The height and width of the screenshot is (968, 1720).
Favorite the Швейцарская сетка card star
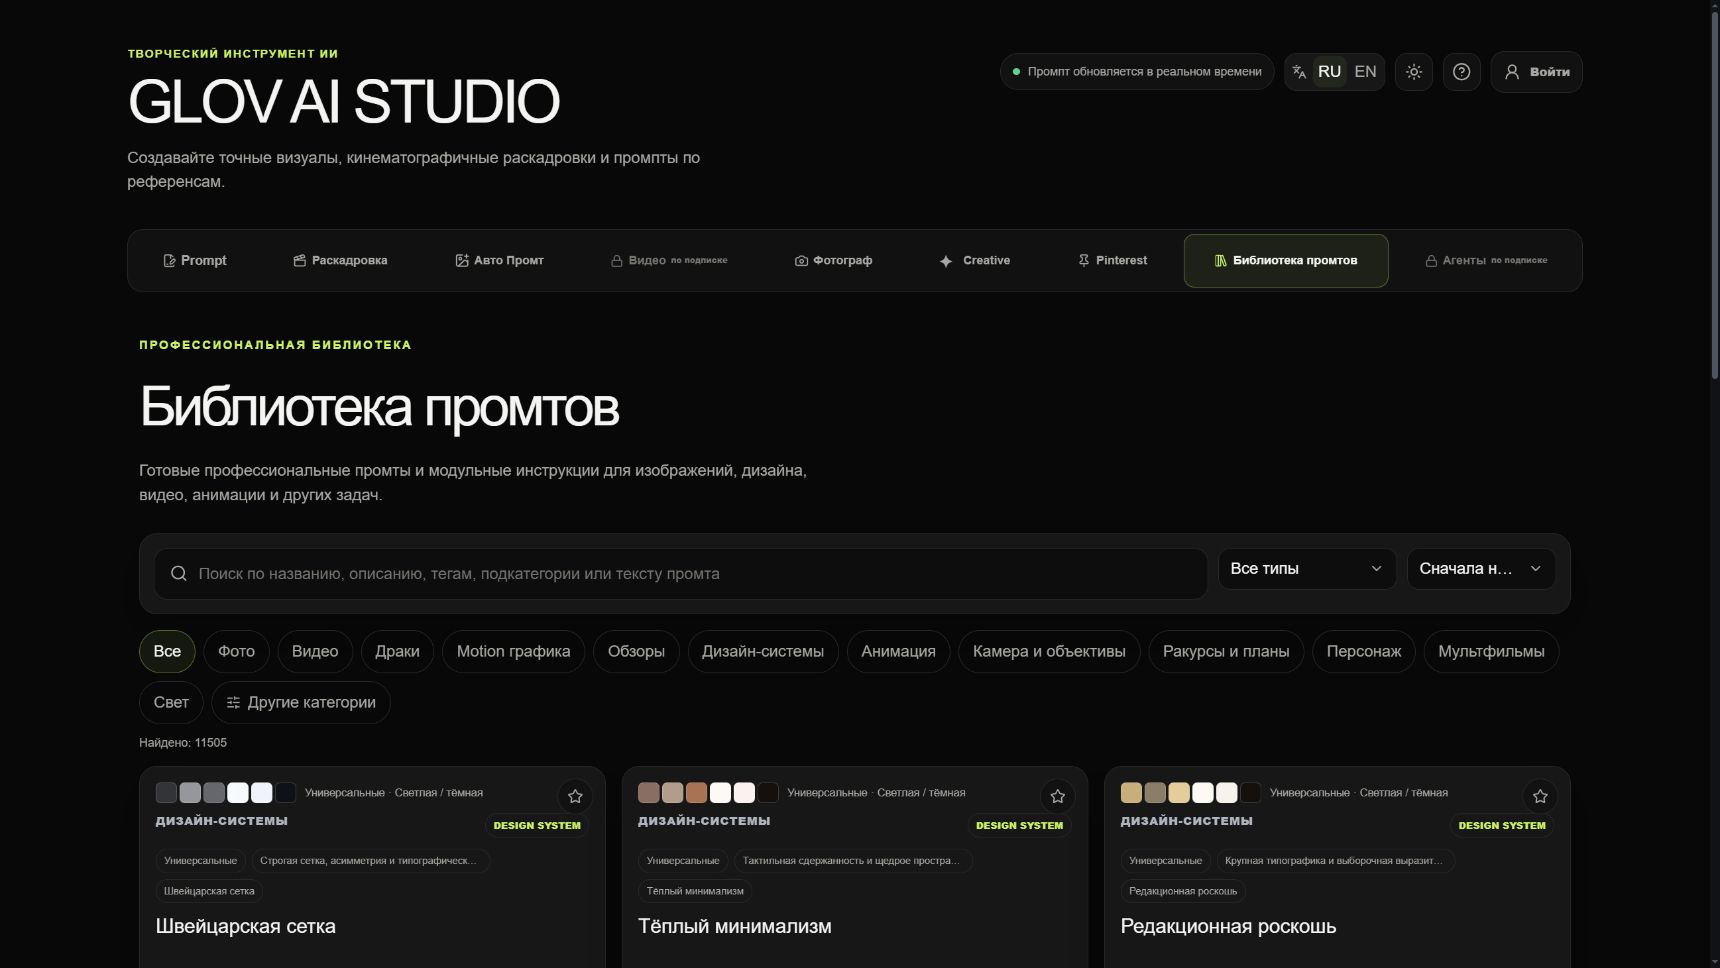pos(575,796)
